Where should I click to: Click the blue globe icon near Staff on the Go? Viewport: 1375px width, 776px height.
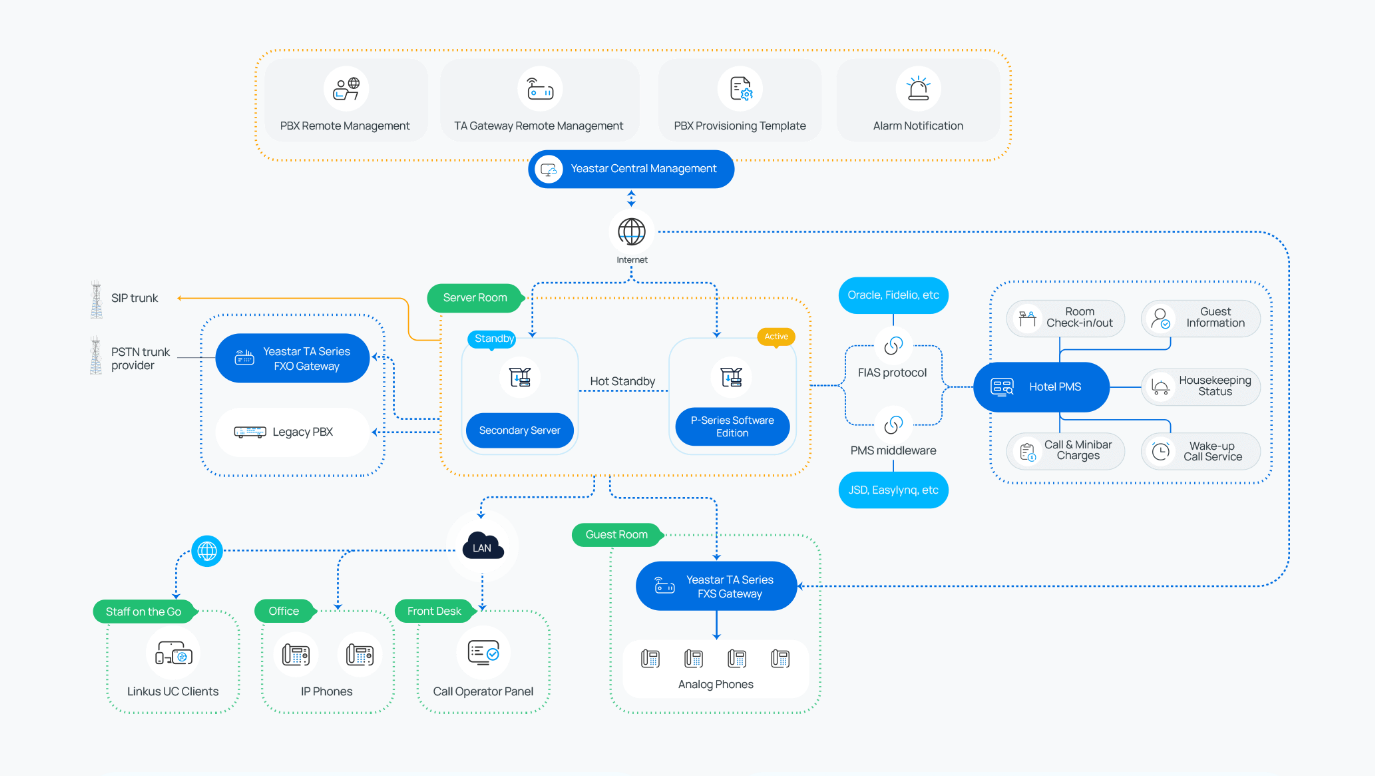coord(207,550)
